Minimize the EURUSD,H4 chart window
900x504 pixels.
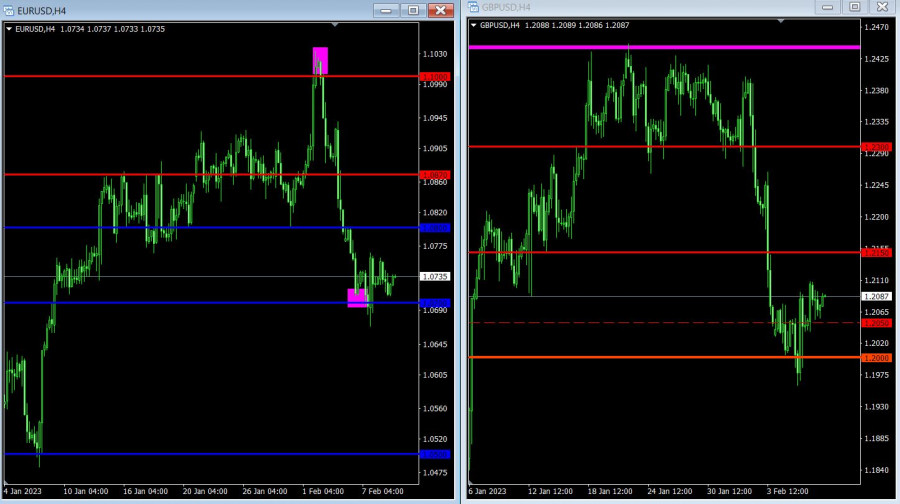click(x=386, y=9)
